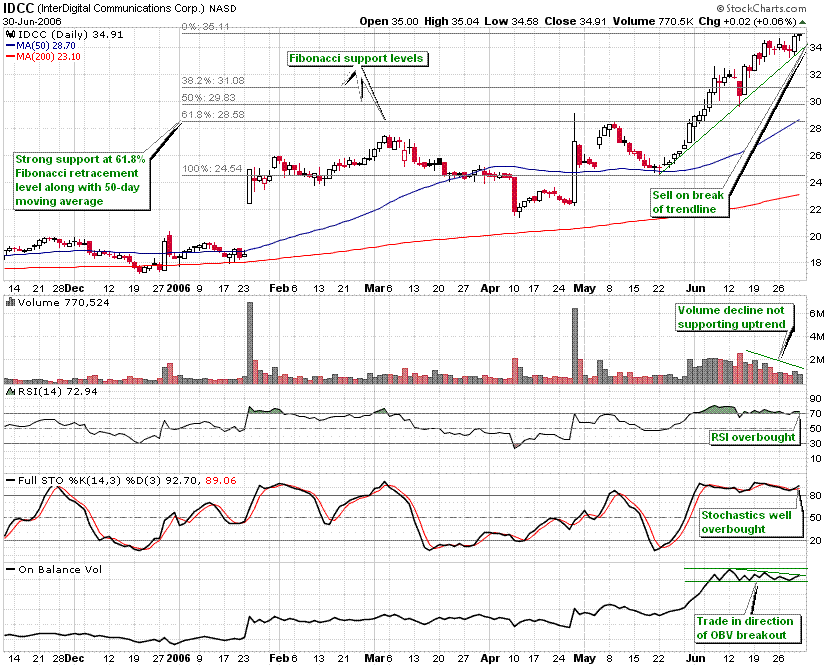This screenshot has height=665, width=830.
Task: Click the candlestick icon beside IDCC (Daily)
Action: pyautogui.click(x=11, y=34)
